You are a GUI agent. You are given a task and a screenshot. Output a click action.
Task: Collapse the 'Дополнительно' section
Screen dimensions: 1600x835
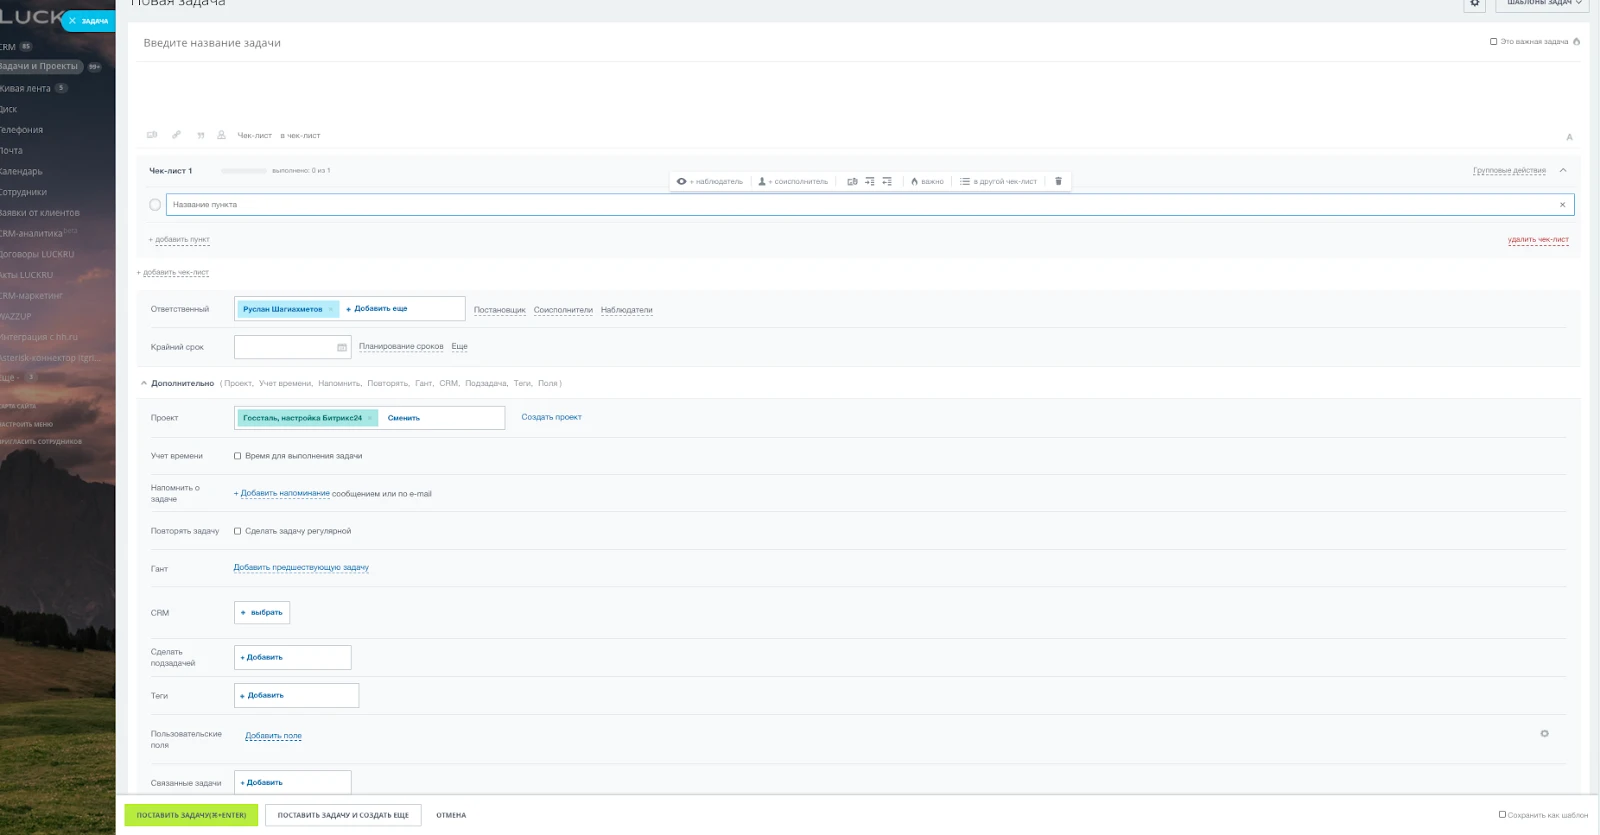coord(144,383)
